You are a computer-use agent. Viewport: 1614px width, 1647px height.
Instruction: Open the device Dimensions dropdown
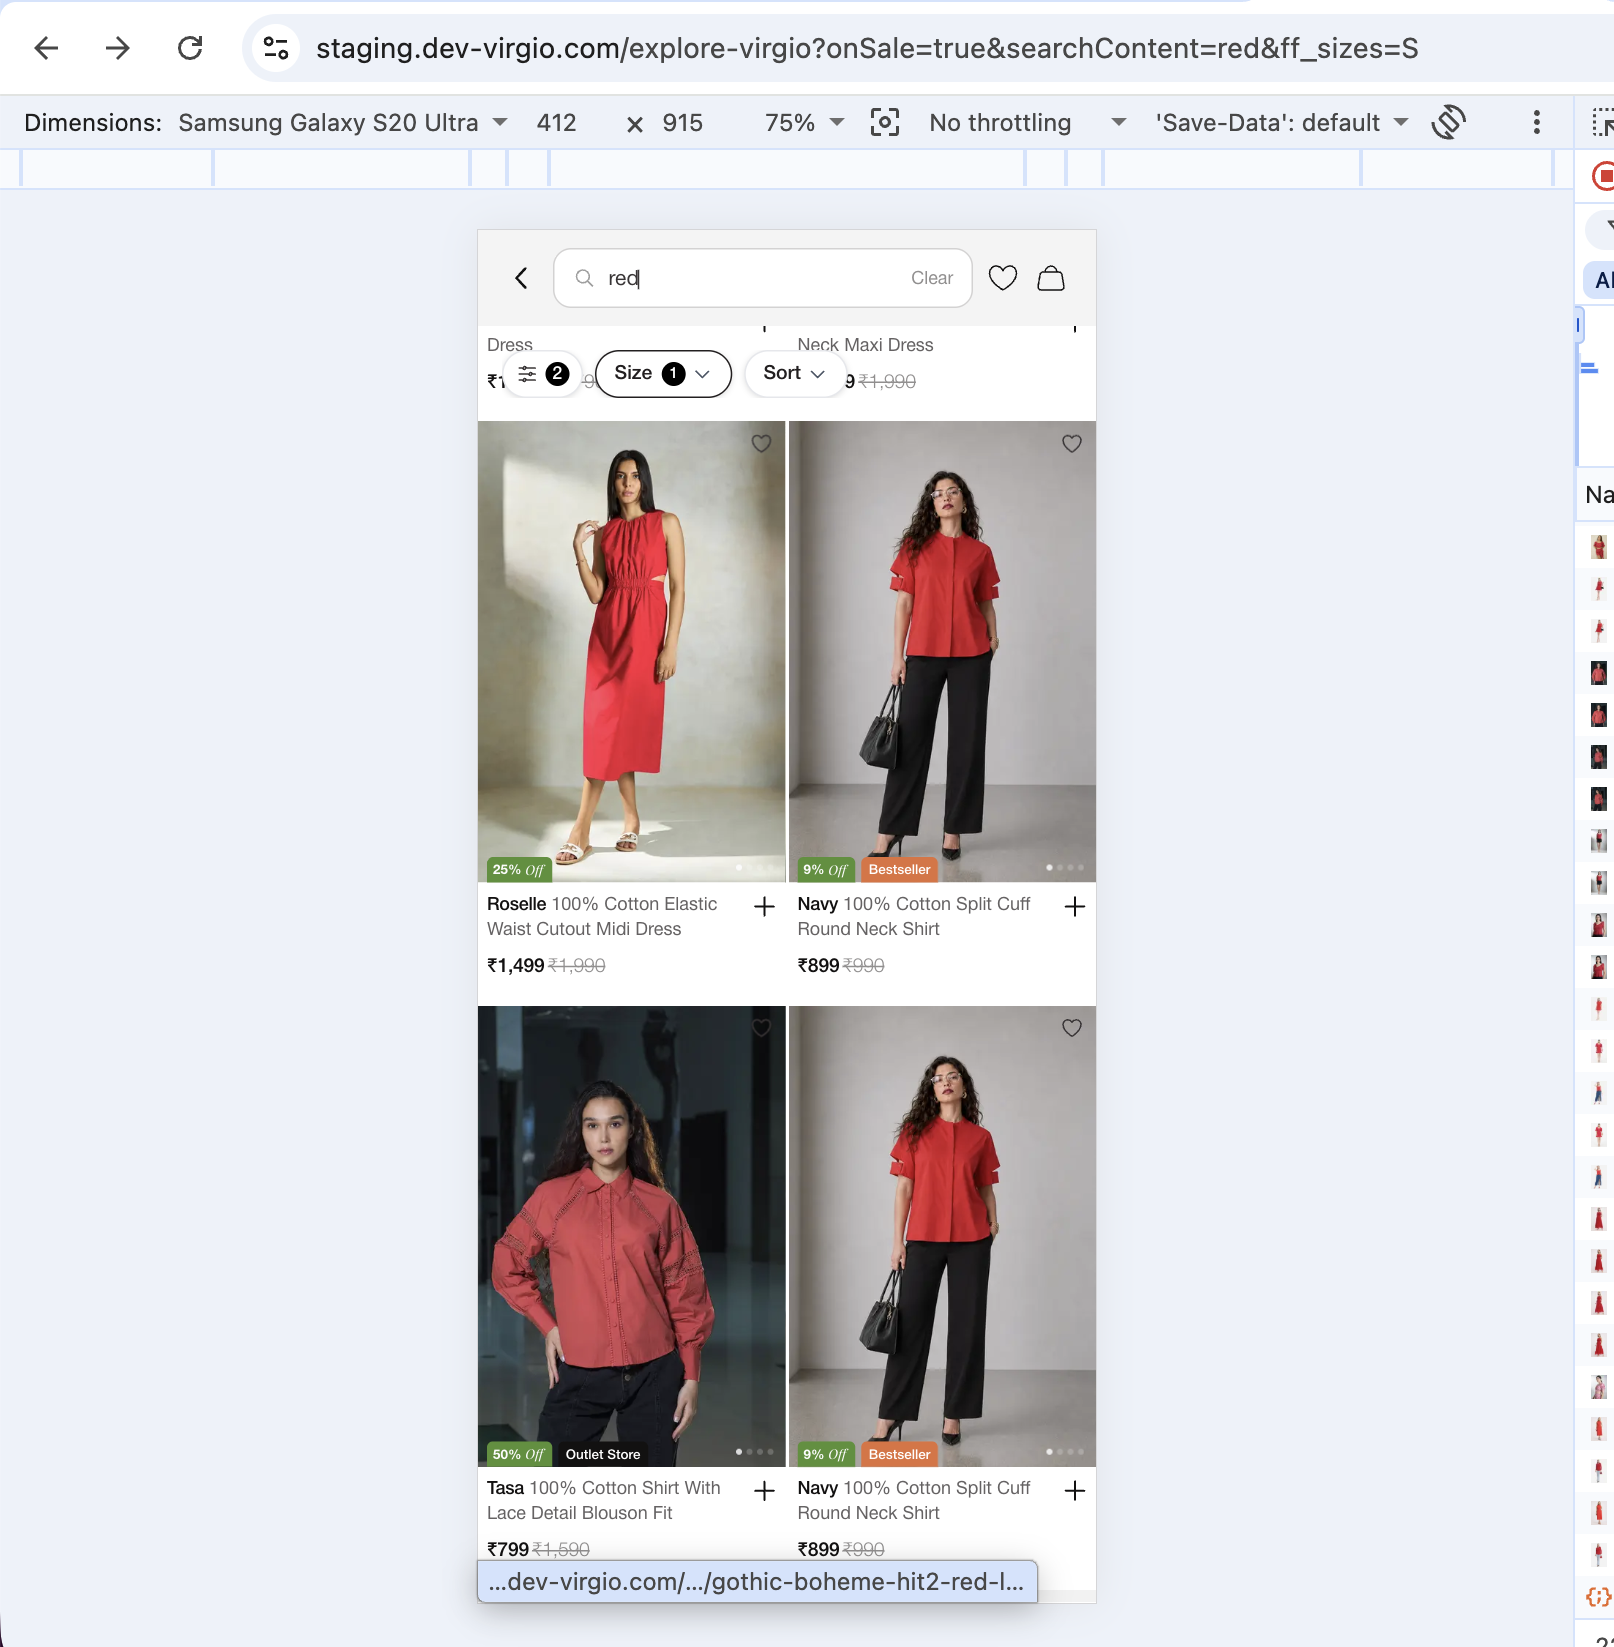(343, 123)
